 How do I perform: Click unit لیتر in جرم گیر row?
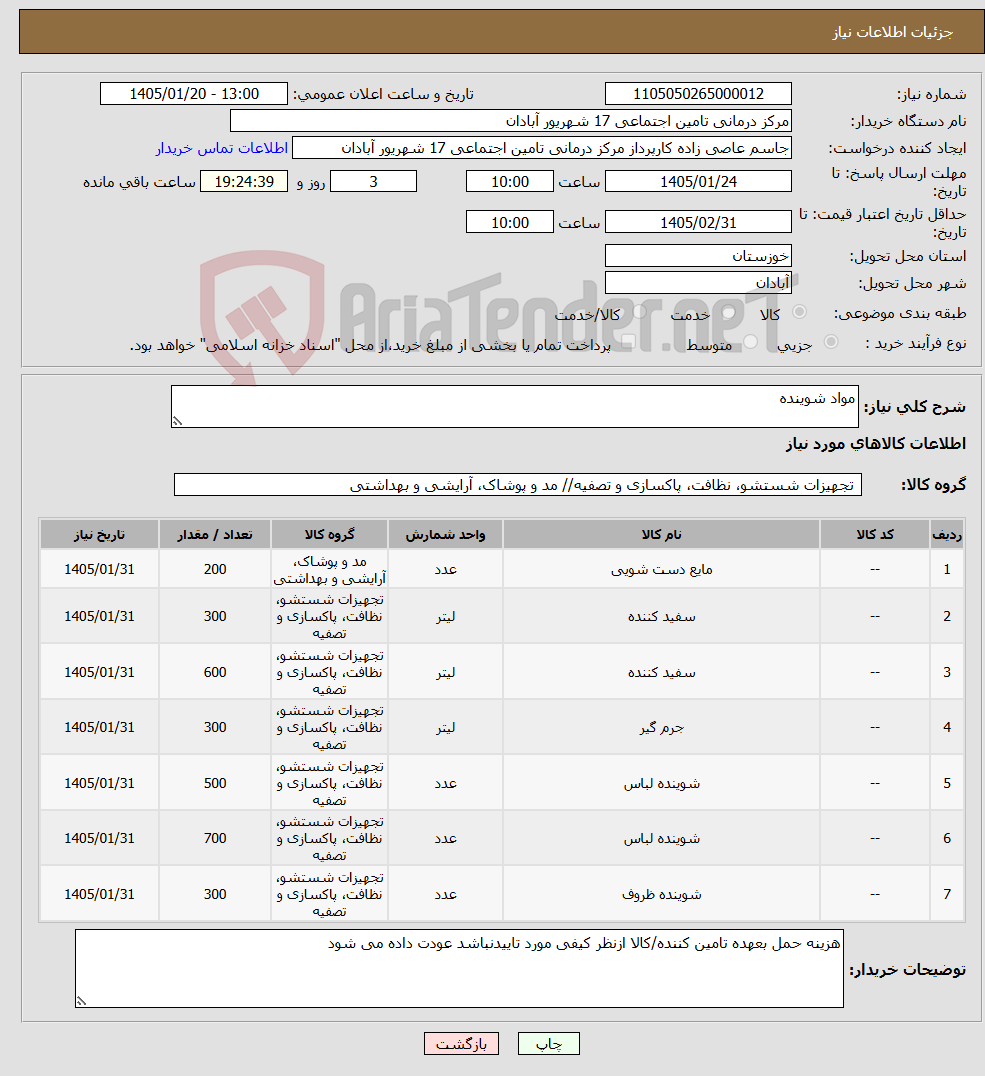445,727
